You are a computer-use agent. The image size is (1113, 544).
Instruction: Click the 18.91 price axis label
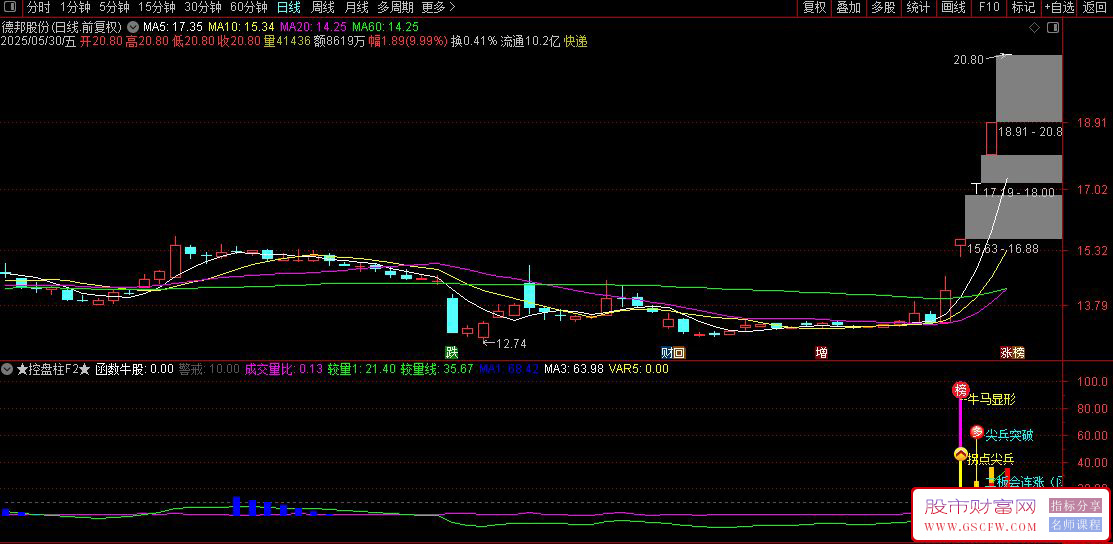(1092, 123)
